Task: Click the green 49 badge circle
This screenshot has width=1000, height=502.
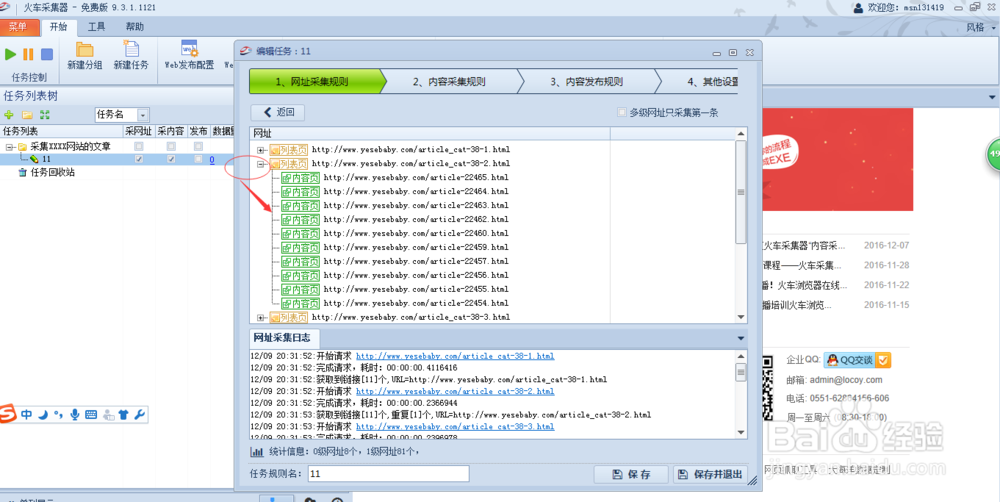Action: (x=994, y=154)
